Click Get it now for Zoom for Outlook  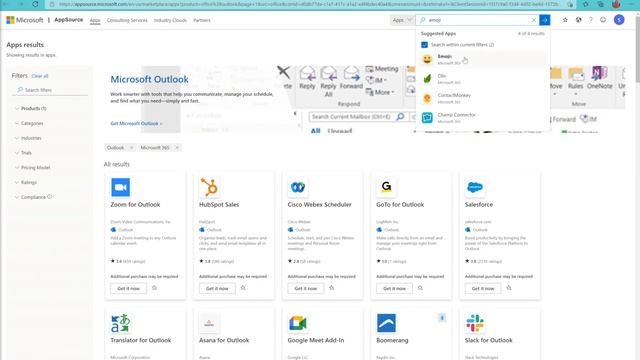click(x=129, y=289)
